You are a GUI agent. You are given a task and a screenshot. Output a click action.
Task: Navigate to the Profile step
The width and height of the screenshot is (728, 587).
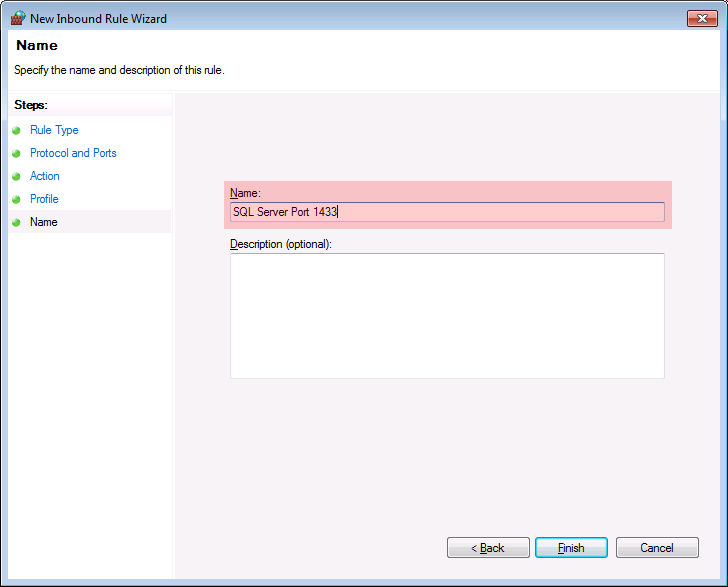point(44,199)
